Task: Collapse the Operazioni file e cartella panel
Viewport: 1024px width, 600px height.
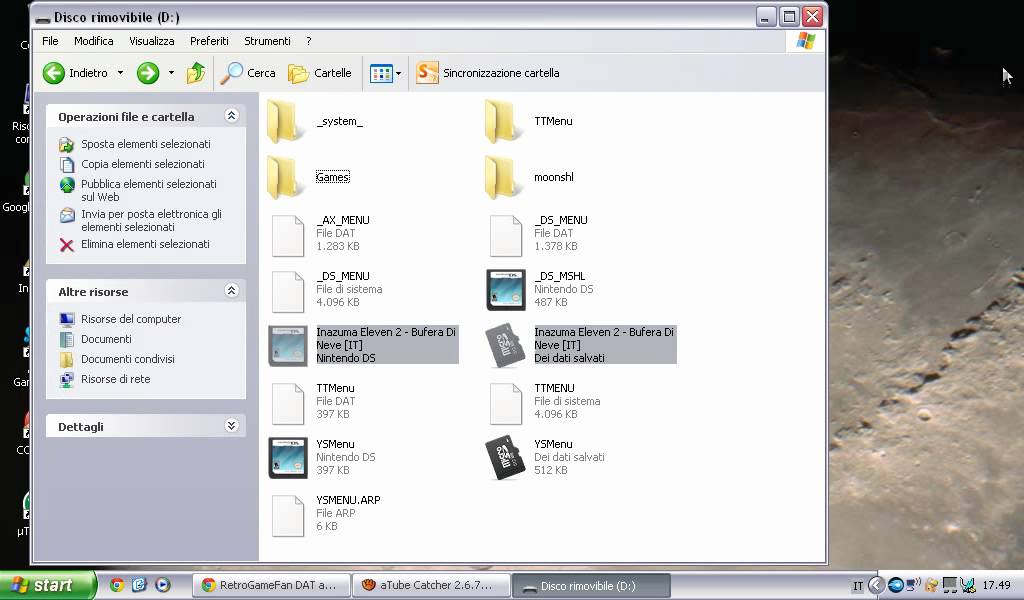Action: 231,116
